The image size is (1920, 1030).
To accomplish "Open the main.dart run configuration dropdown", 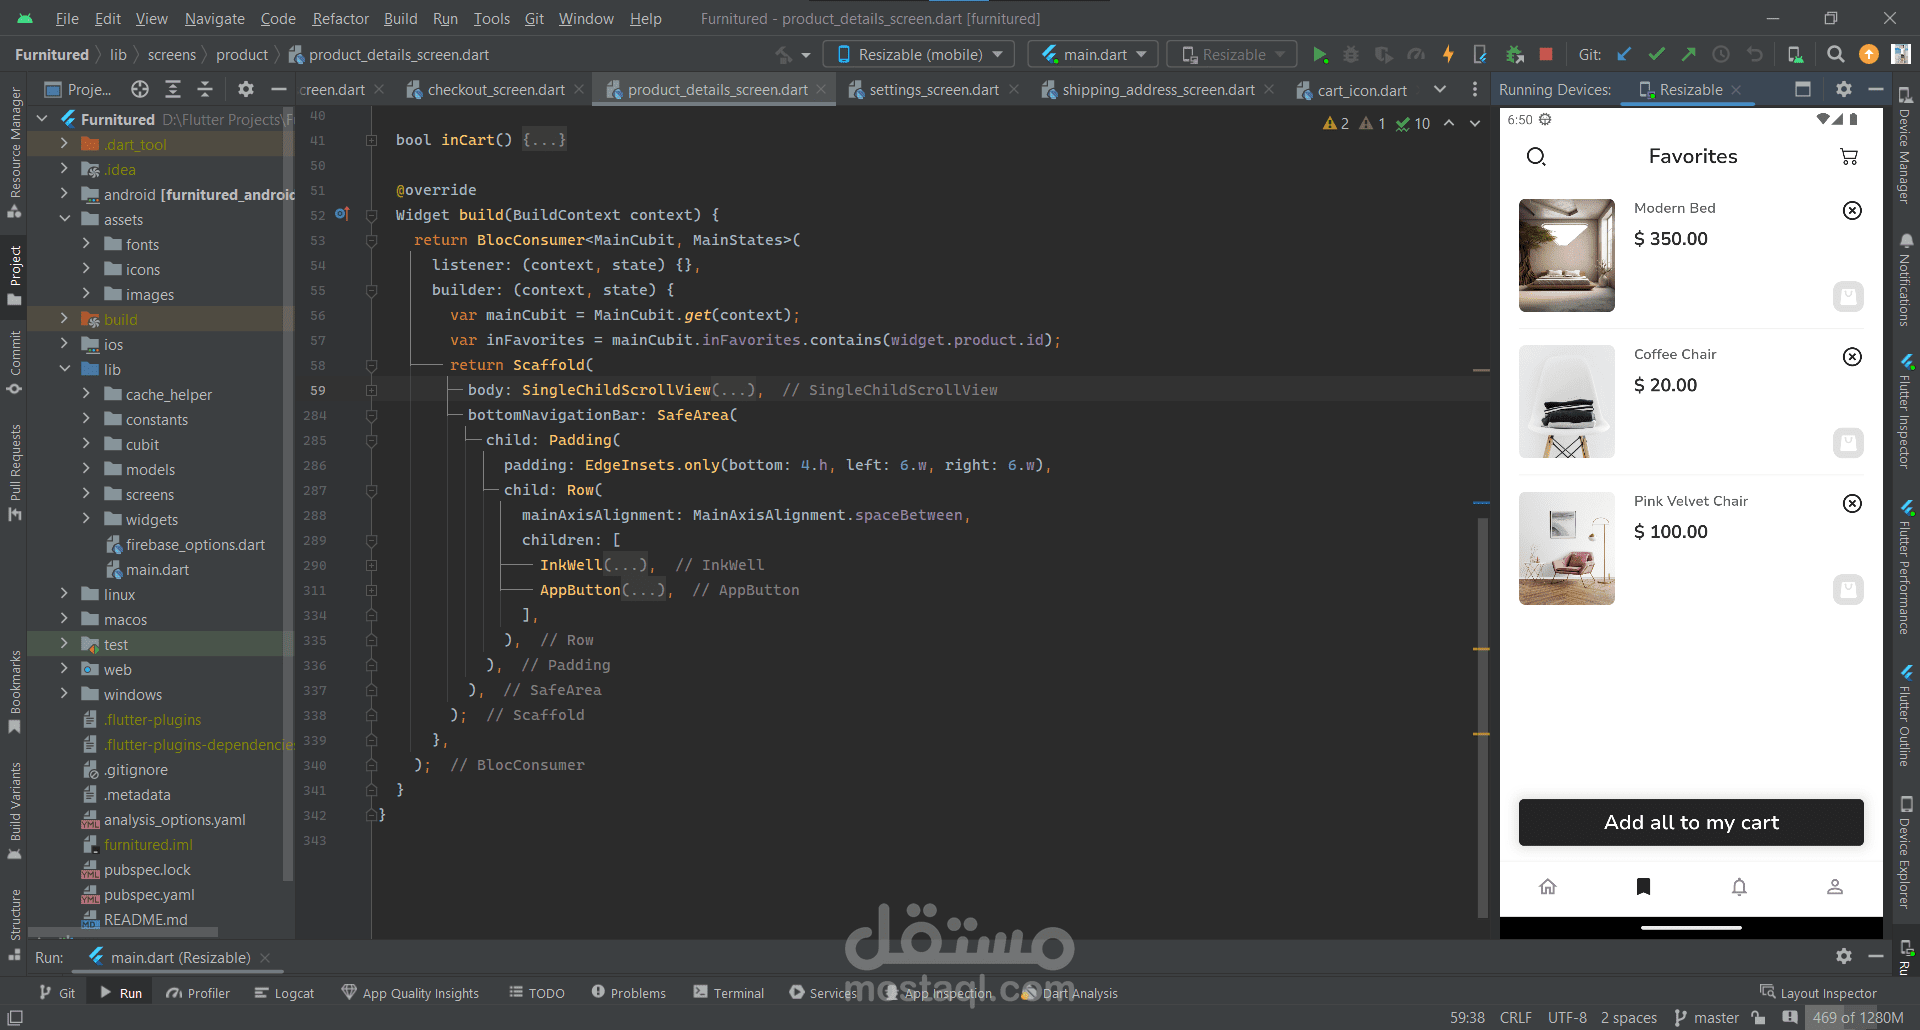I will [1093, 55].
